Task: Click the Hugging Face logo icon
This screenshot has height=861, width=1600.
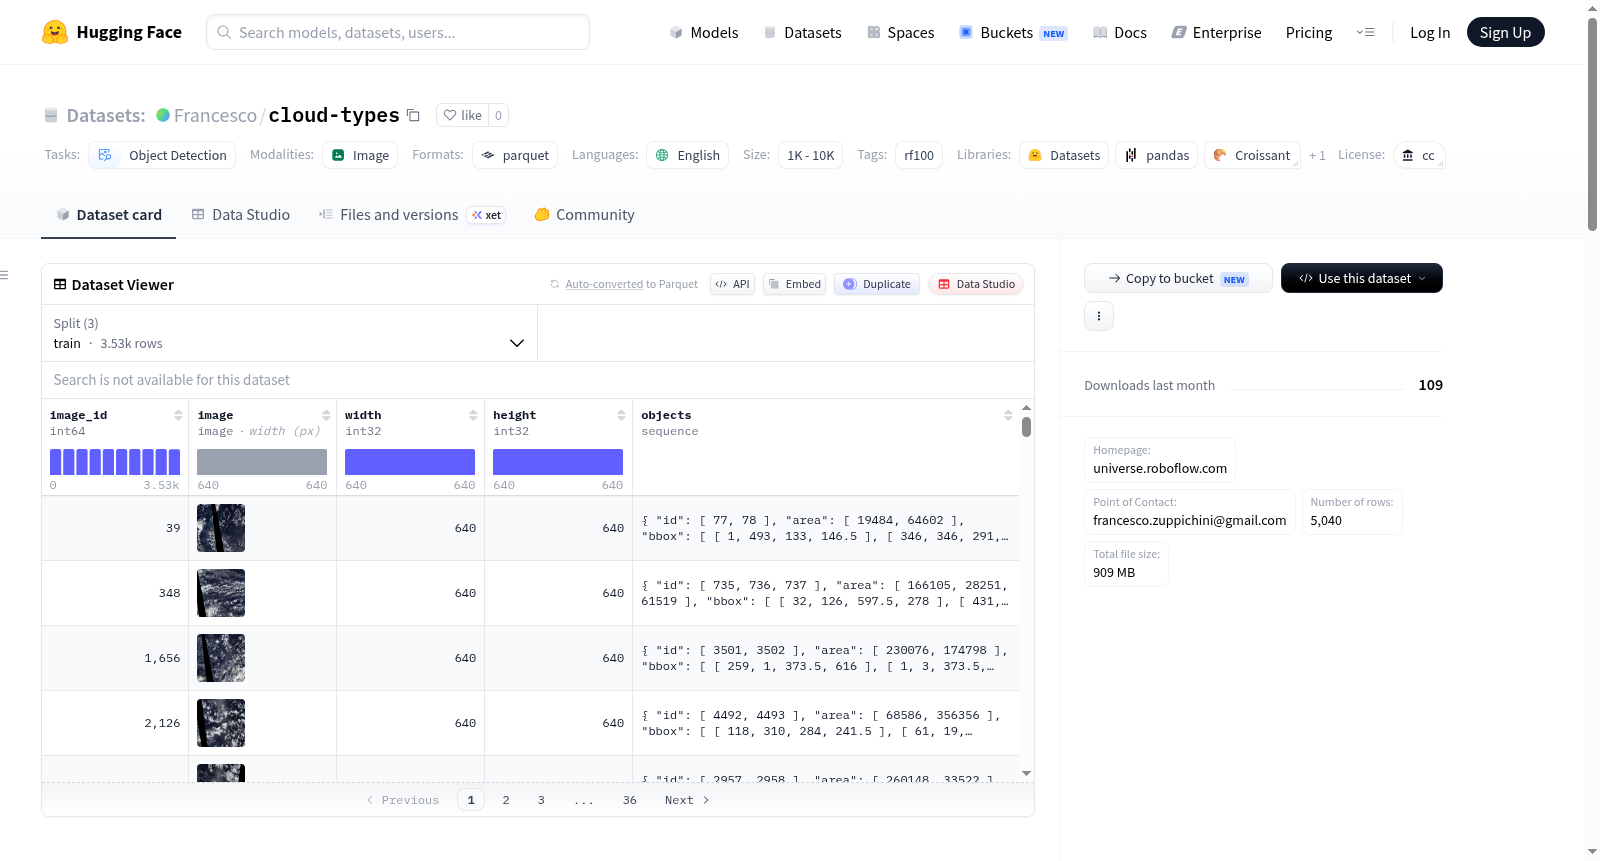Action: (55, 32)
